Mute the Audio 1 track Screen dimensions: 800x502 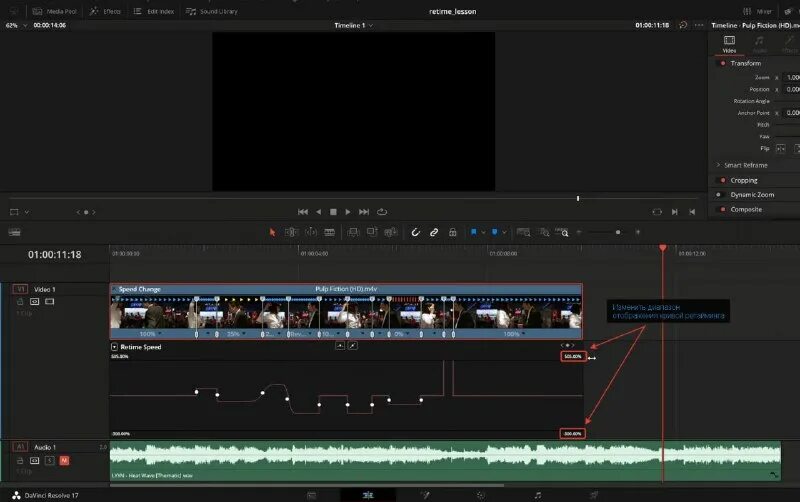[x=64, y=461]
